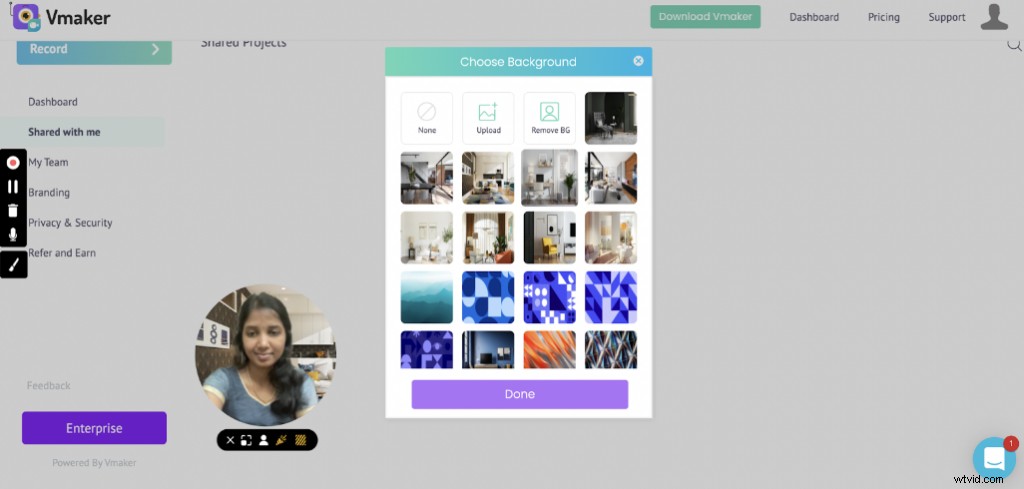
Task: Open Pricing page link
Action: (884, 18)
